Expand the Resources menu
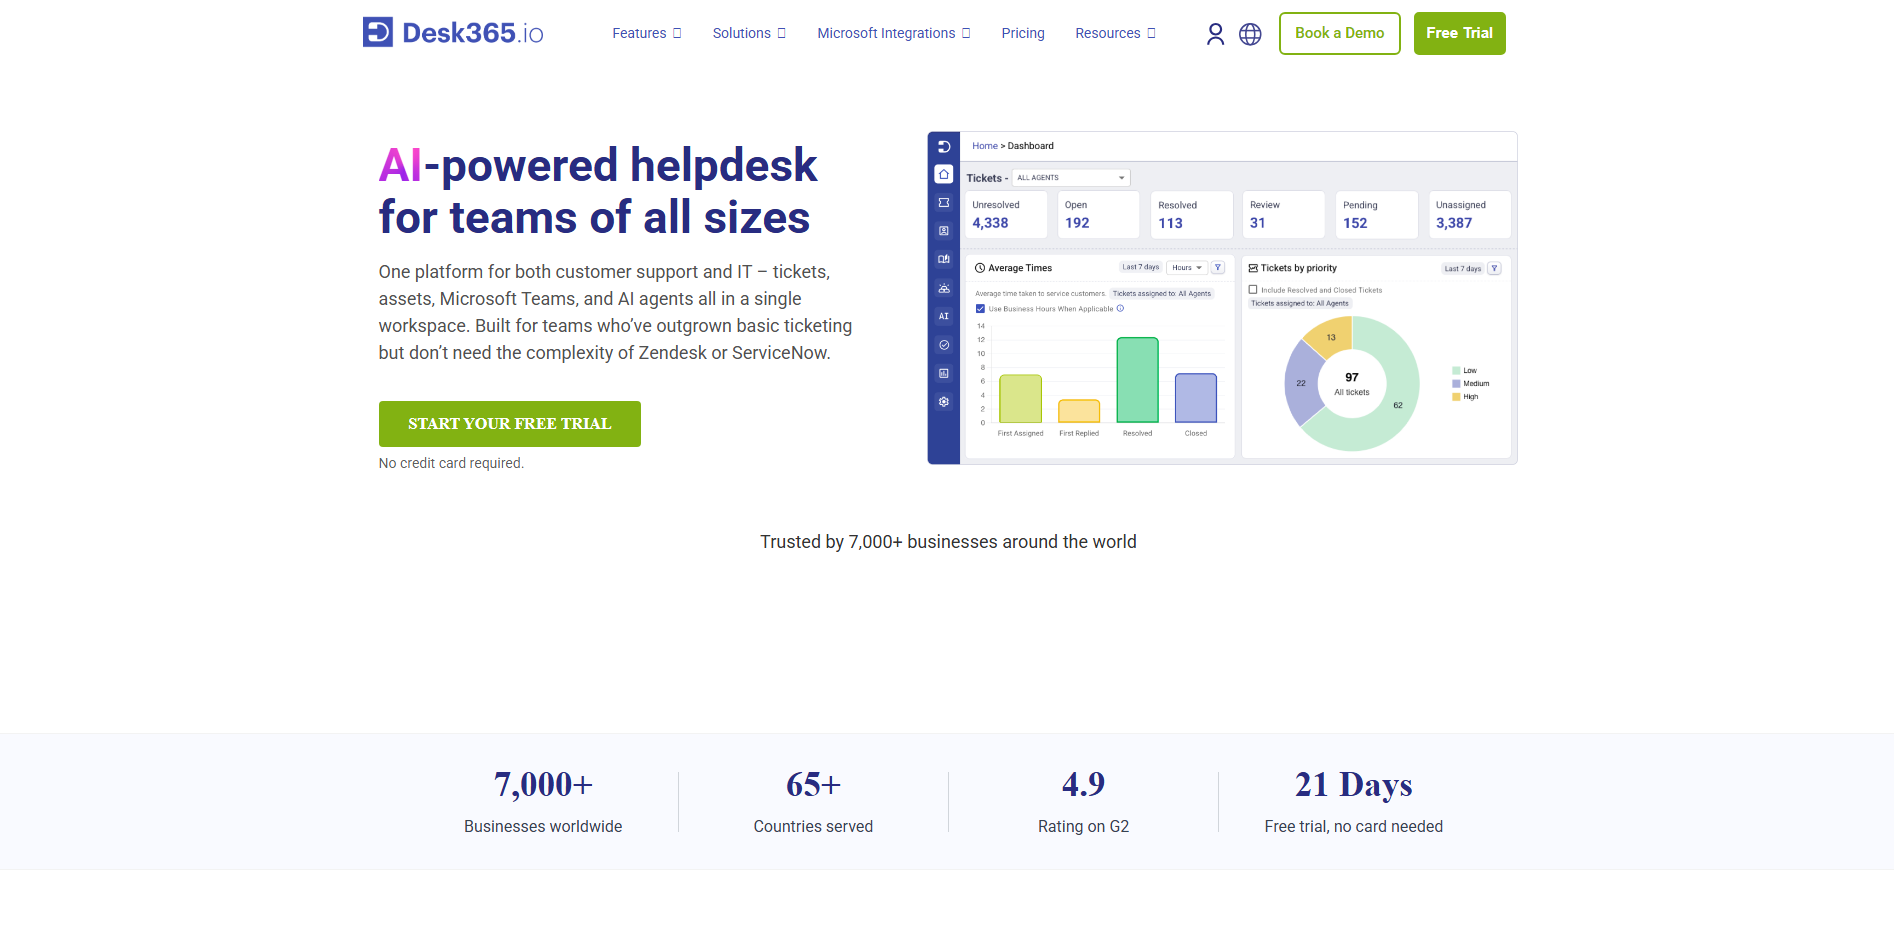Screen dimensions: 1894x926 [1115, 33]
